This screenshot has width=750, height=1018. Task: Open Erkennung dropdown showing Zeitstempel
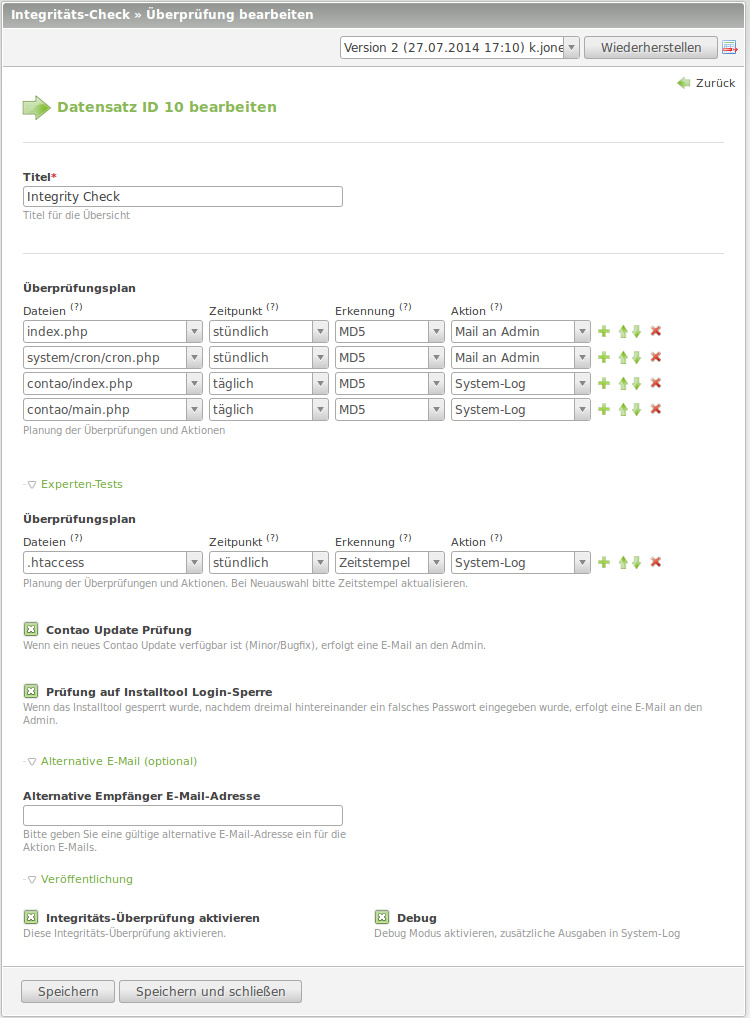[x=389, y=562]
